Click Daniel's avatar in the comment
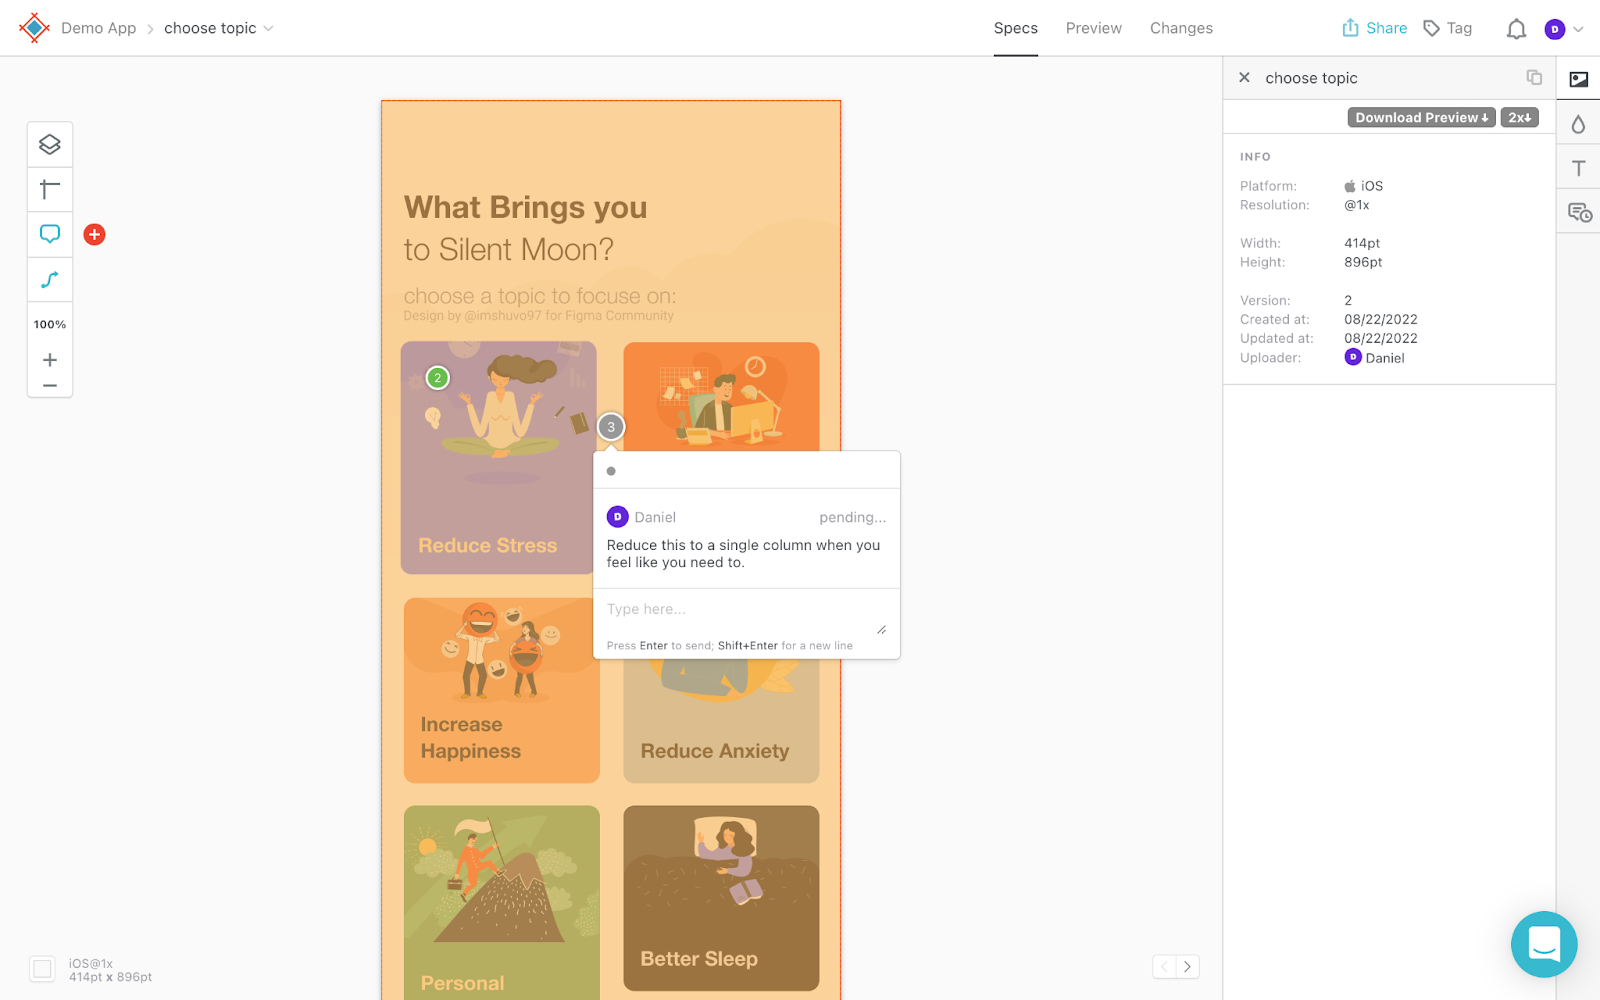 (x=617, y=517)
